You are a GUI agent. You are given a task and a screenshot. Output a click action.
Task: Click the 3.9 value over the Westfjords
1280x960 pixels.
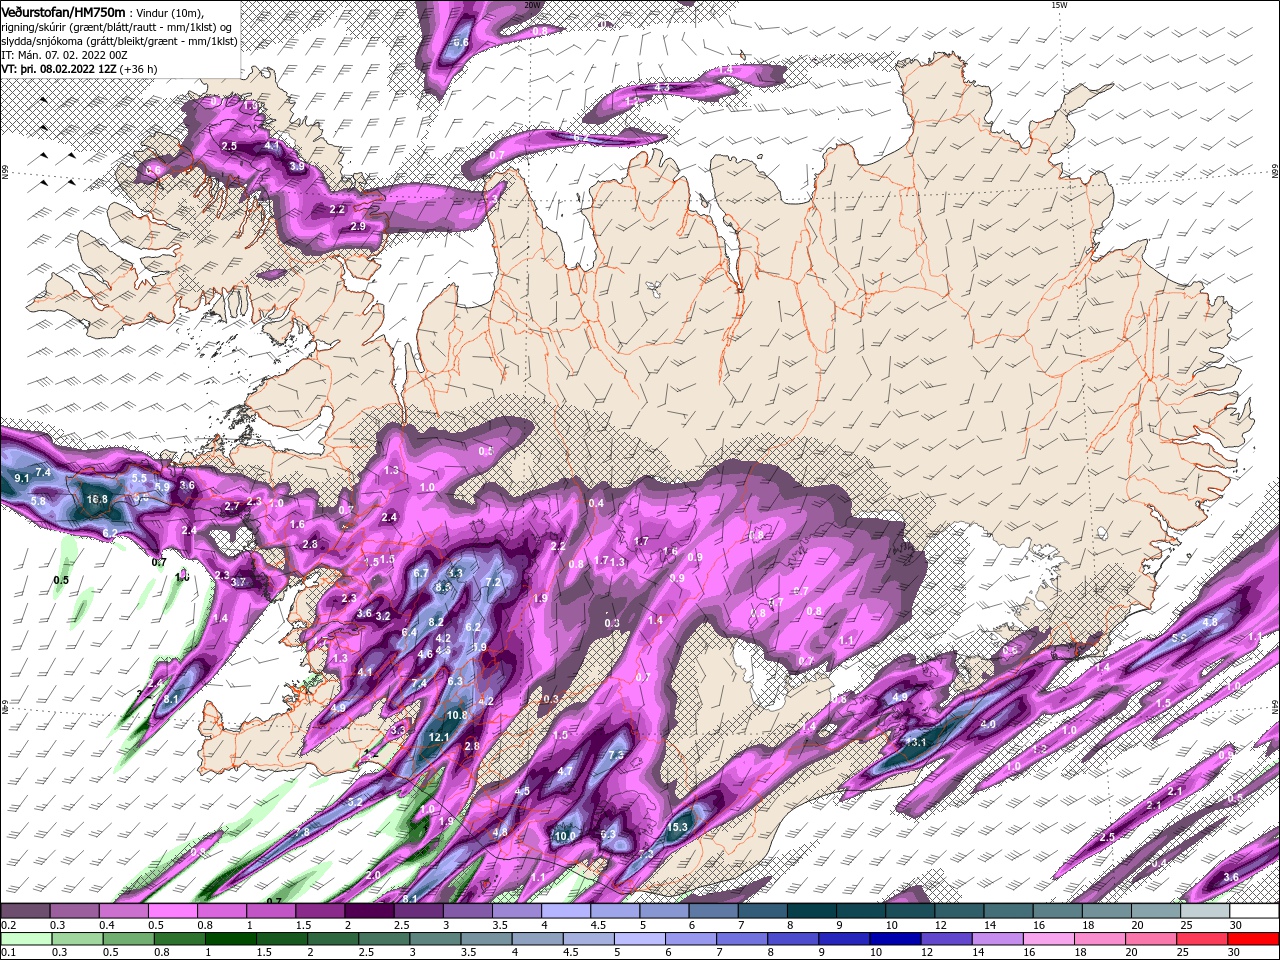[297, 166]
